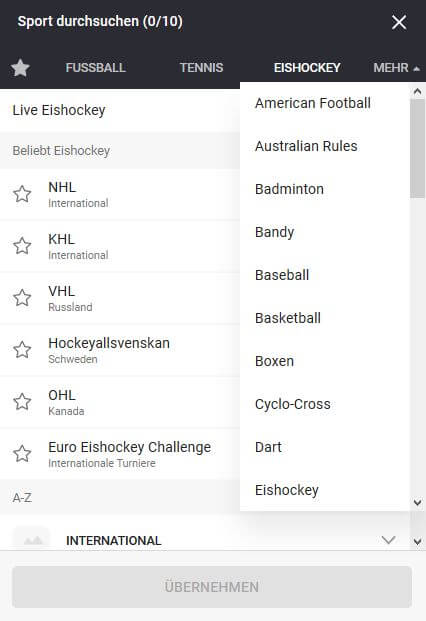This screenshot has width=426, height=621.
Task: Select the EISHOCKEY tab
Action: click(x=307, y=68)
